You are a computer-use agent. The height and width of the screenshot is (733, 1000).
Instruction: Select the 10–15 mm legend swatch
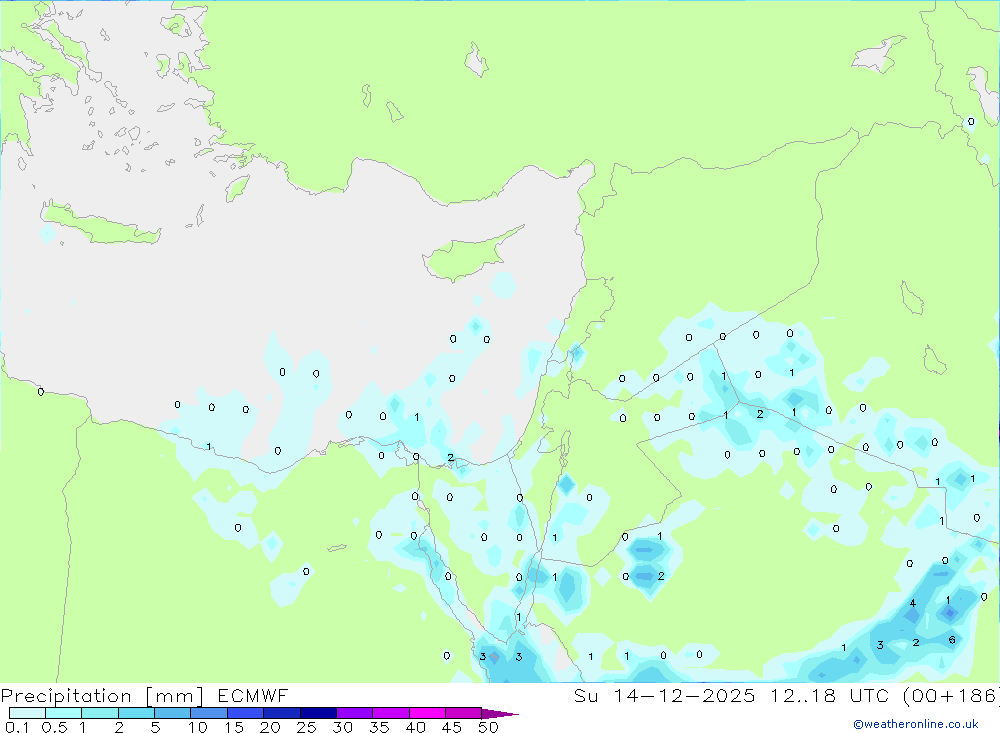tap(209, 713)
